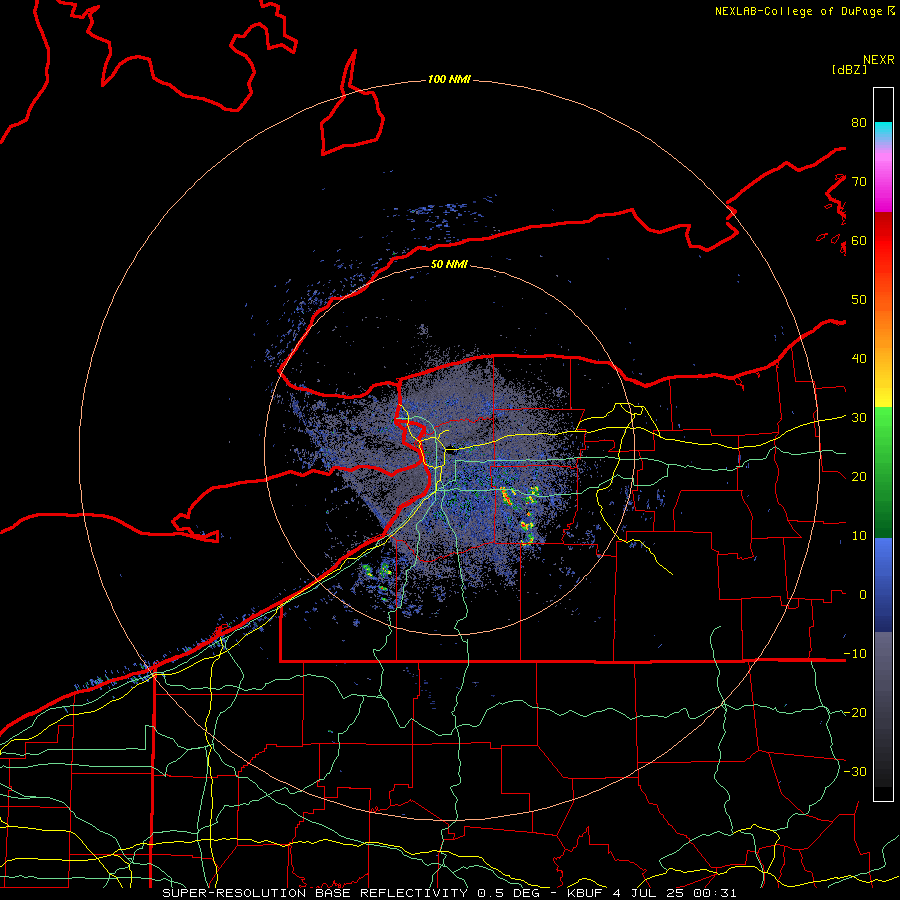Screen dimensions: 900x900
Task: Click the 0 value on the dBZ scale
Action: coord(863,595)
